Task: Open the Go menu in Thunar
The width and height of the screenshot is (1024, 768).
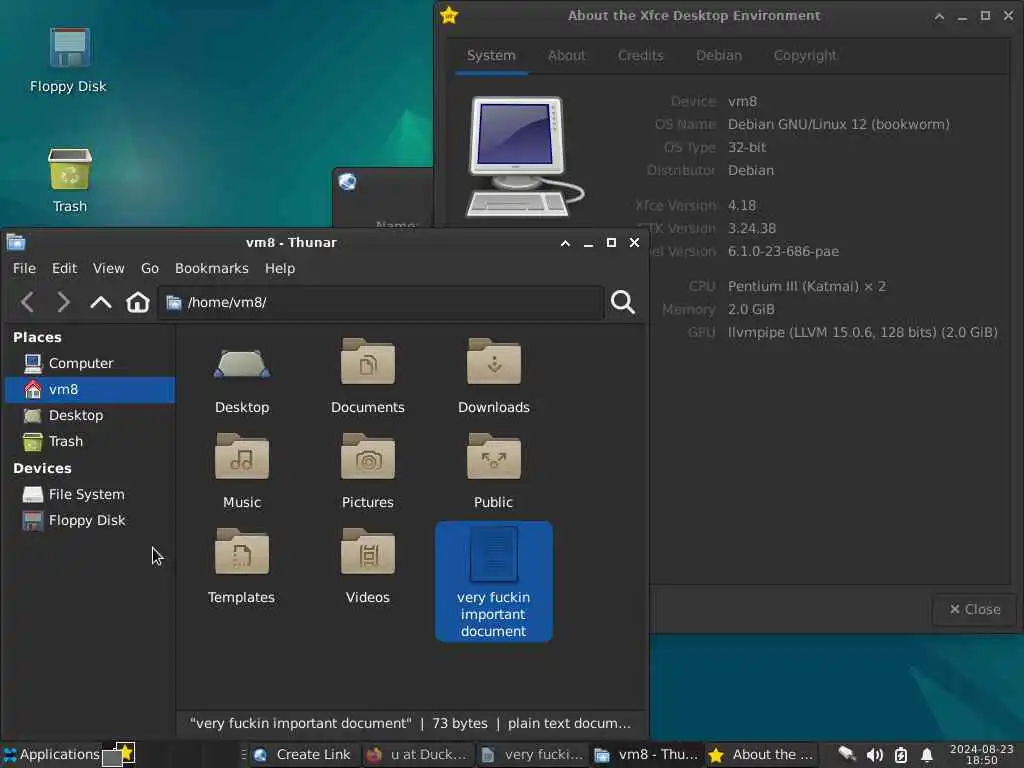Action: coord(150,268)
